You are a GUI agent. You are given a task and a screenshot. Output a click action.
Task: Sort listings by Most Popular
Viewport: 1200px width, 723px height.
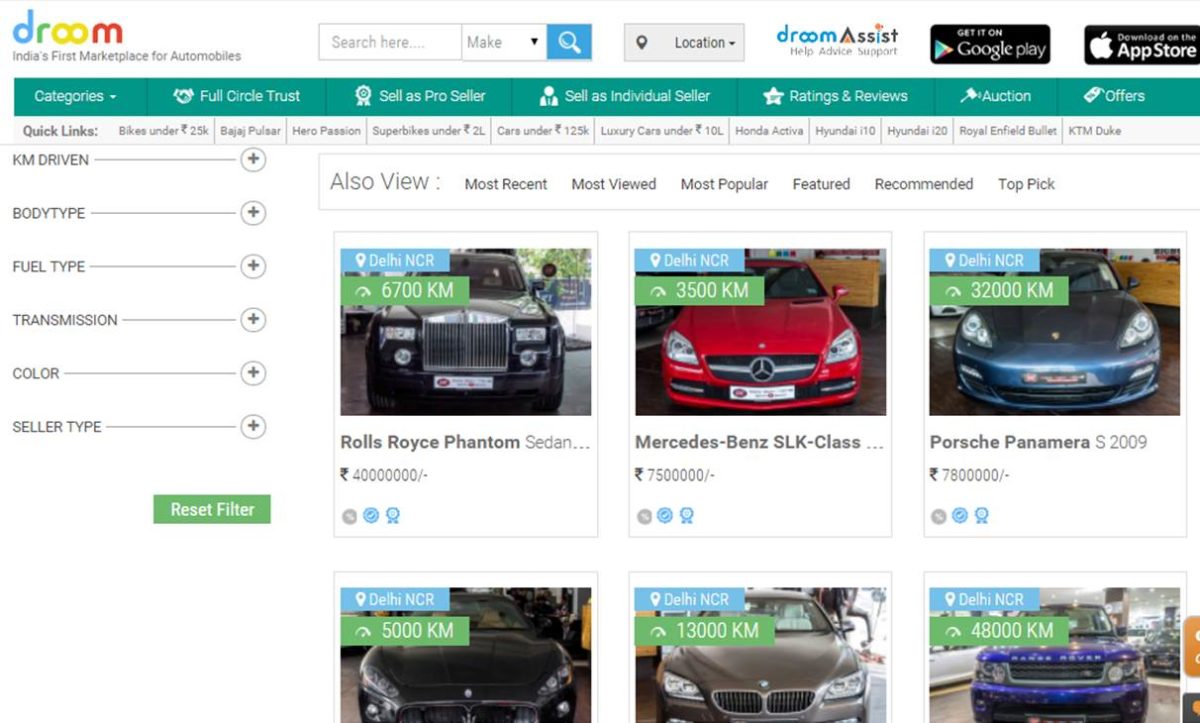(725, 184)
